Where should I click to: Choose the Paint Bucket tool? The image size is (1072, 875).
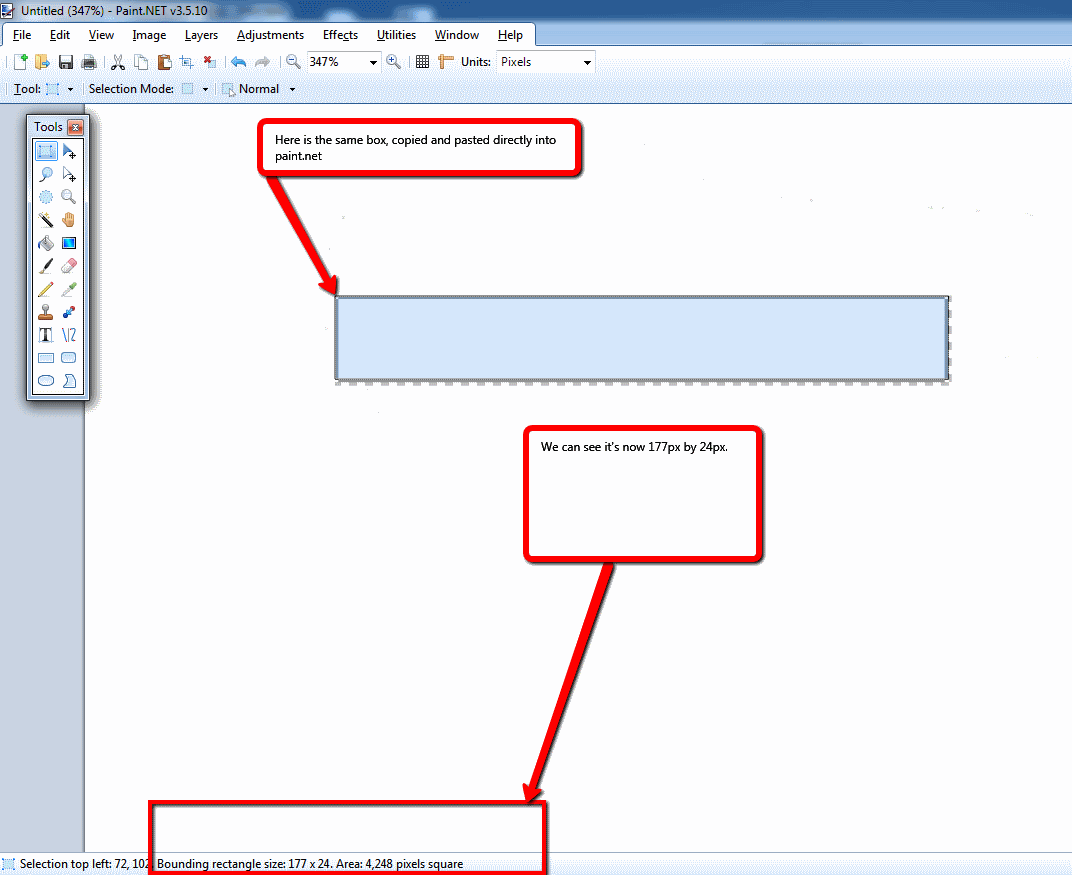point(45,242)
